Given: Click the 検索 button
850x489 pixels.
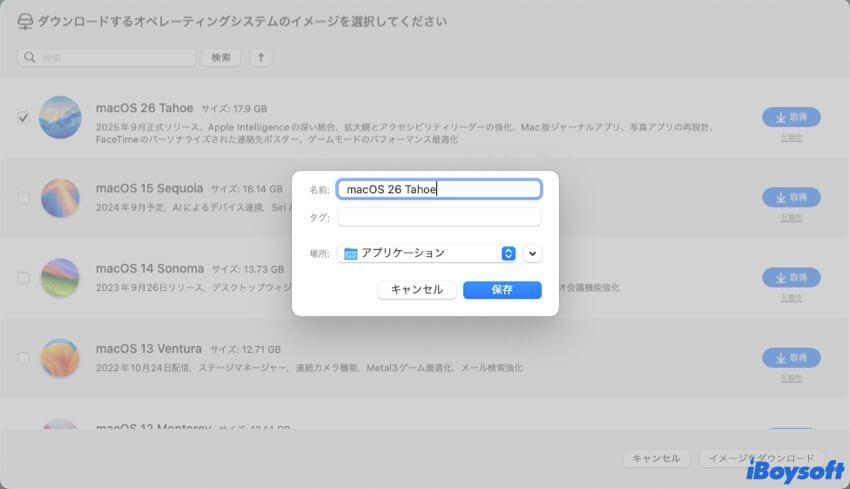Looking at the screenshot, I should [x=221, y=57].
